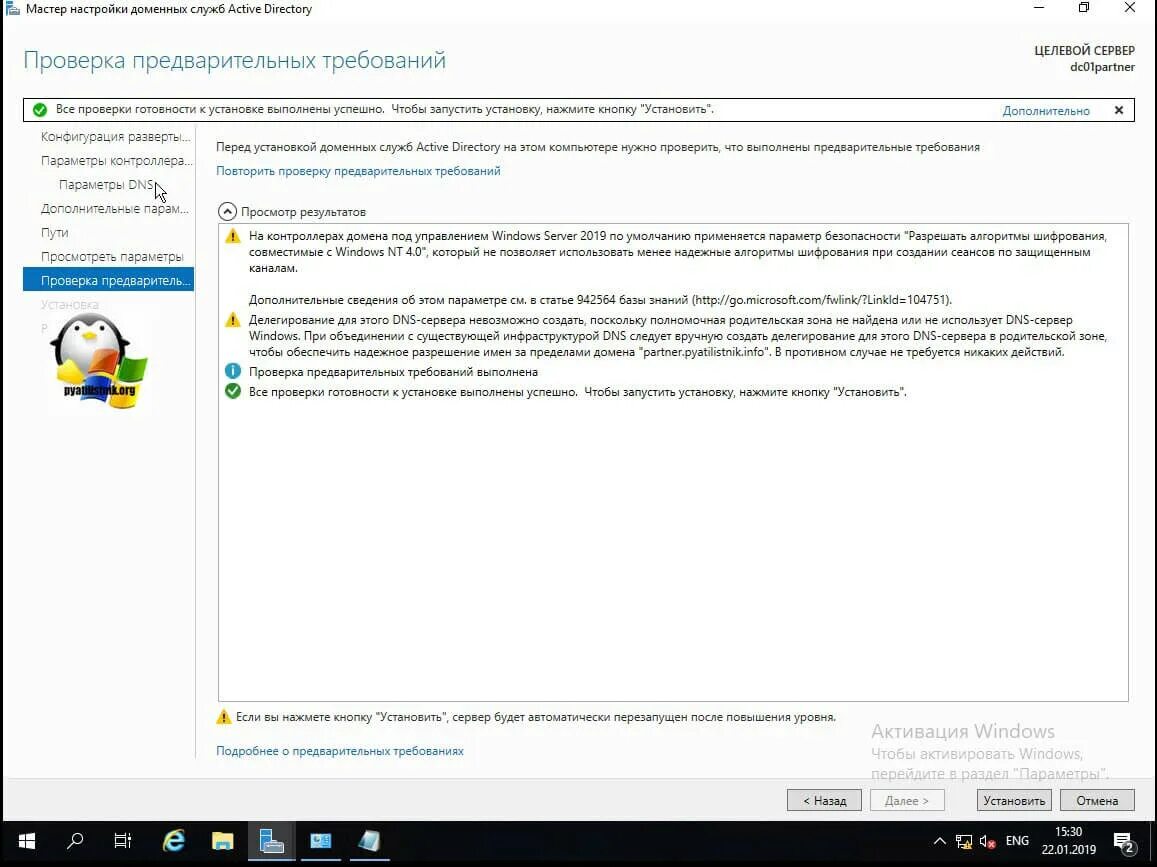The image size is (1157, 867).
Task: Select Конфигурация развертывания step
Action: (x=115, y=137)
